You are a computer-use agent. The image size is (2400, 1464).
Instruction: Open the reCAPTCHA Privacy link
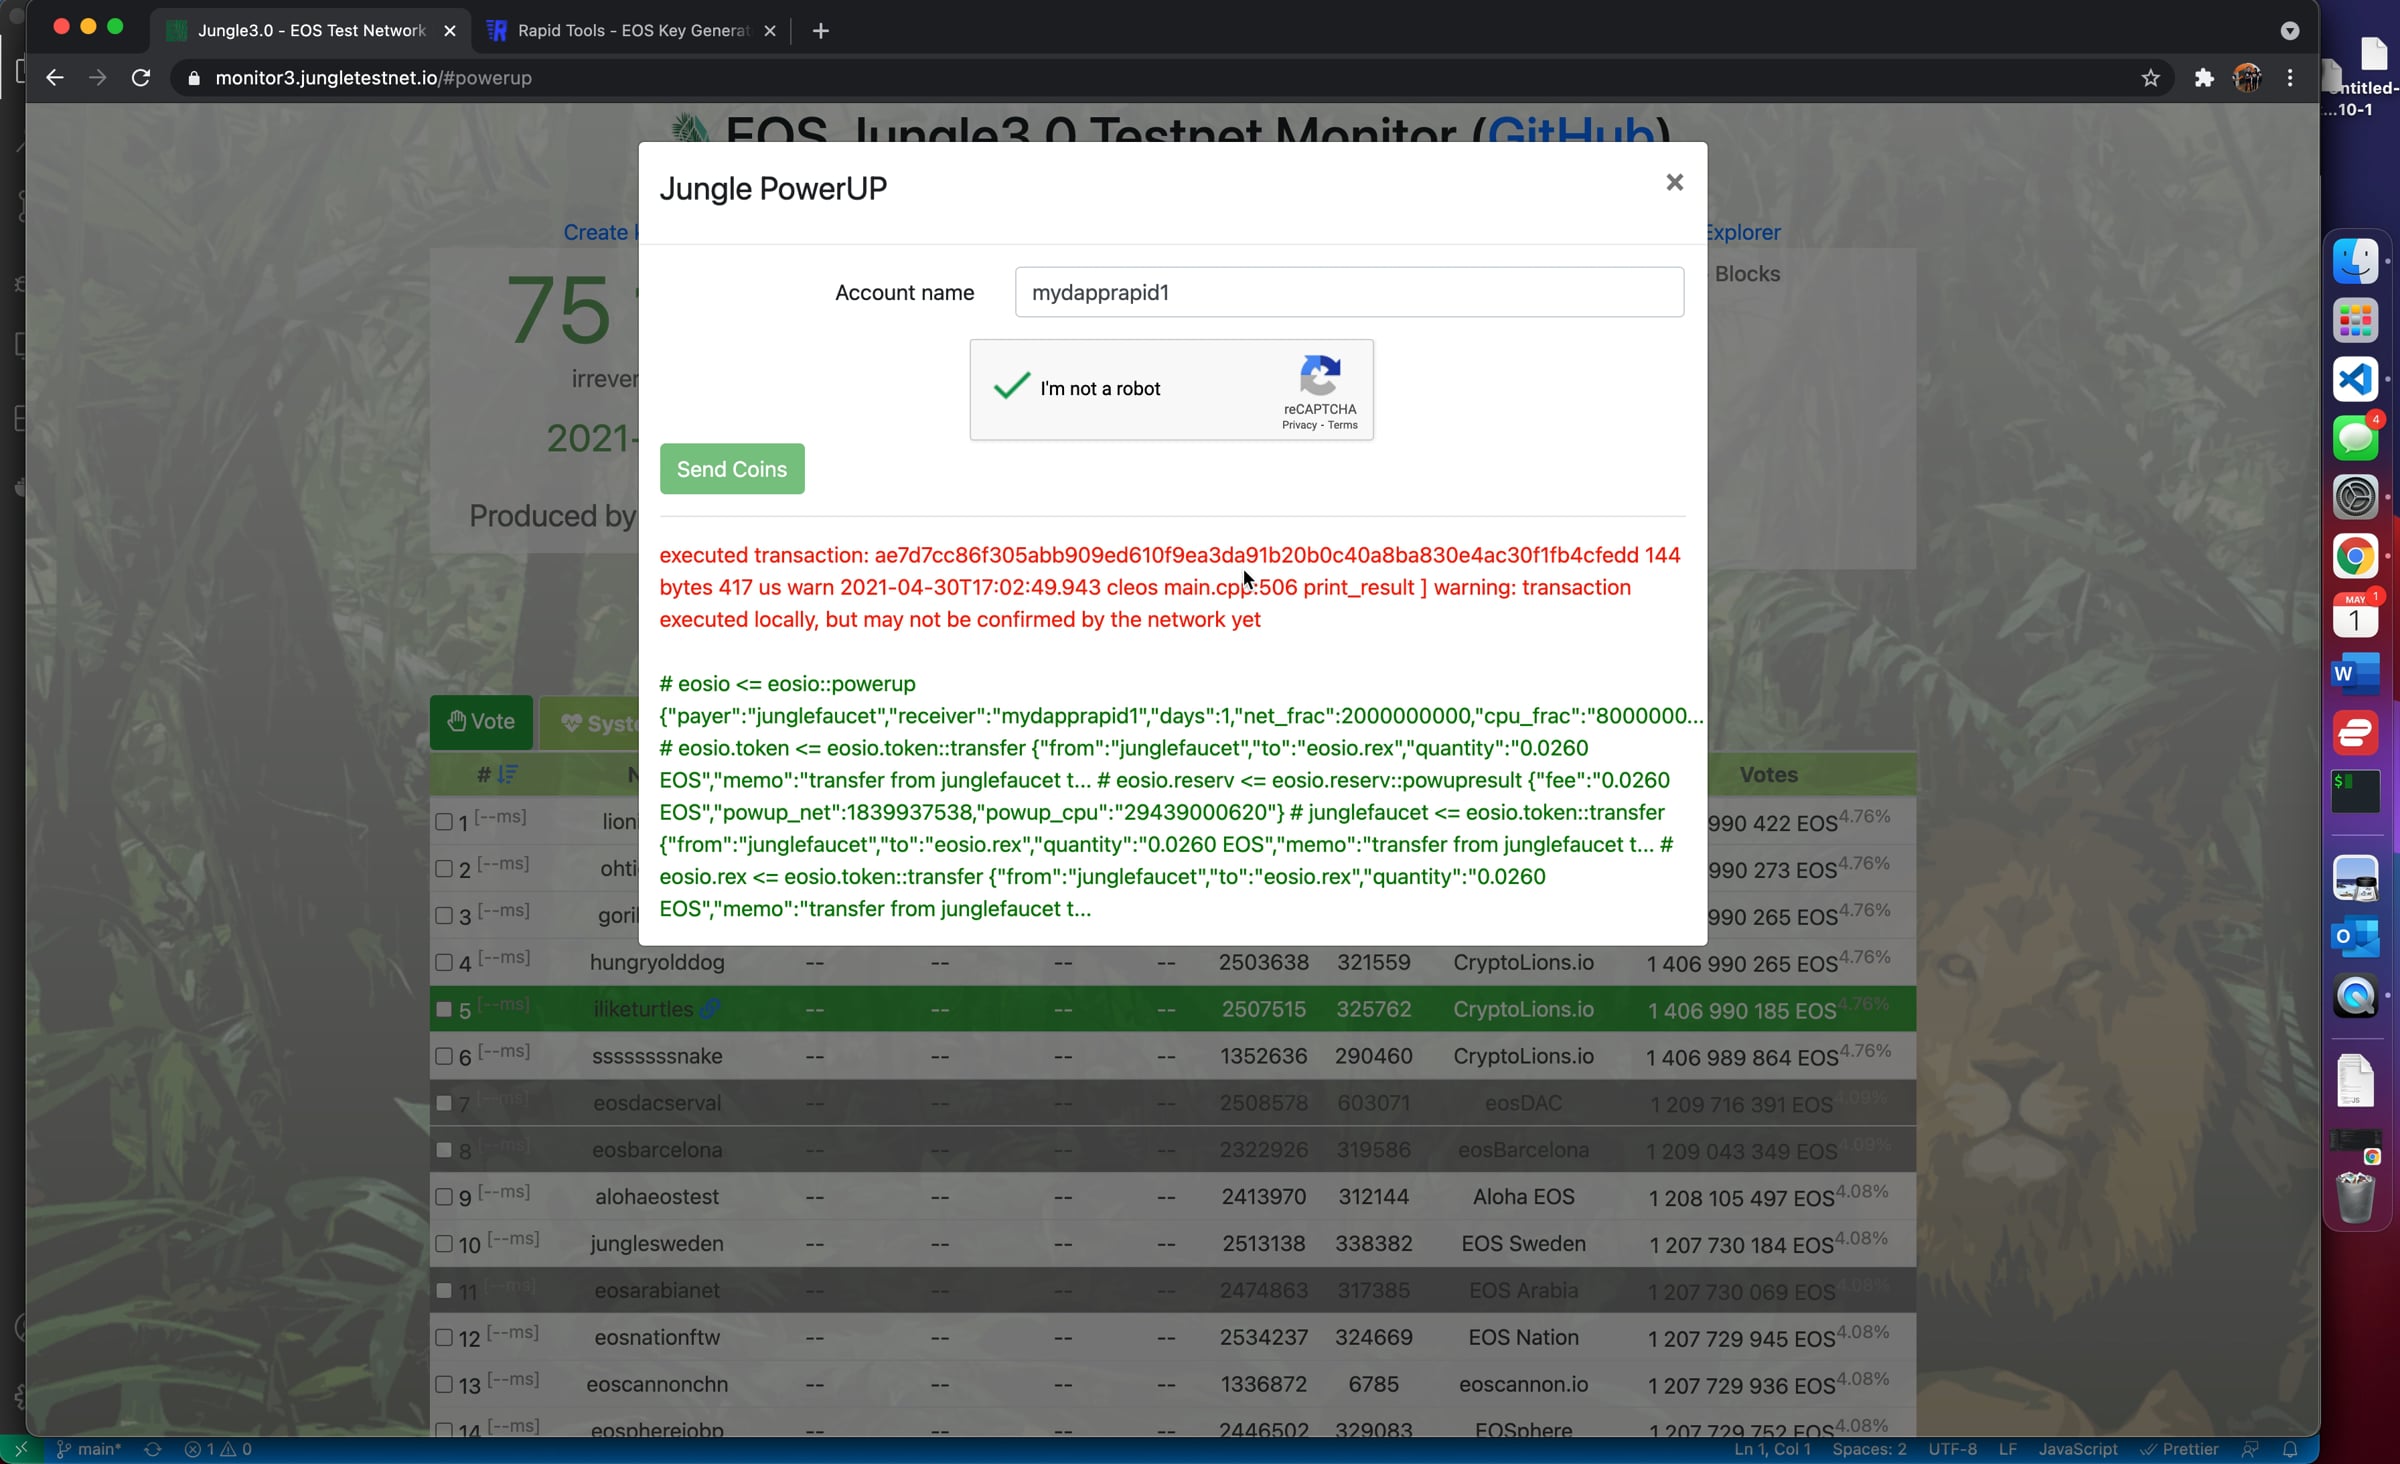(x=1299, y=425)
